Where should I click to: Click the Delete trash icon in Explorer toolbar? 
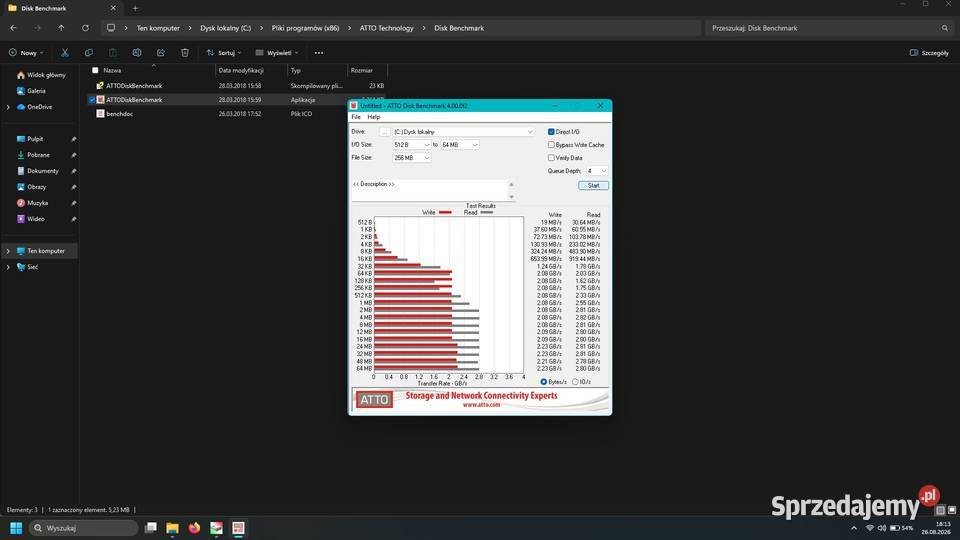185,53
